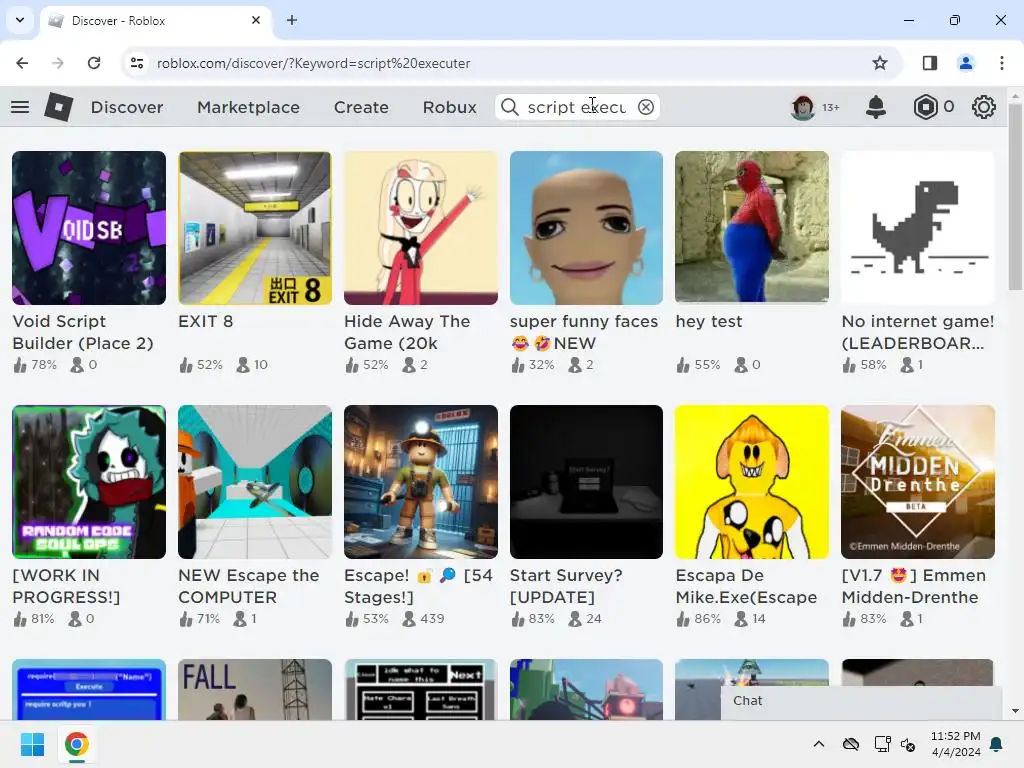The height and width of the screenshot is (768, 1024).
Task: Click the Roblox logo home icon
Action: point(58,107)
